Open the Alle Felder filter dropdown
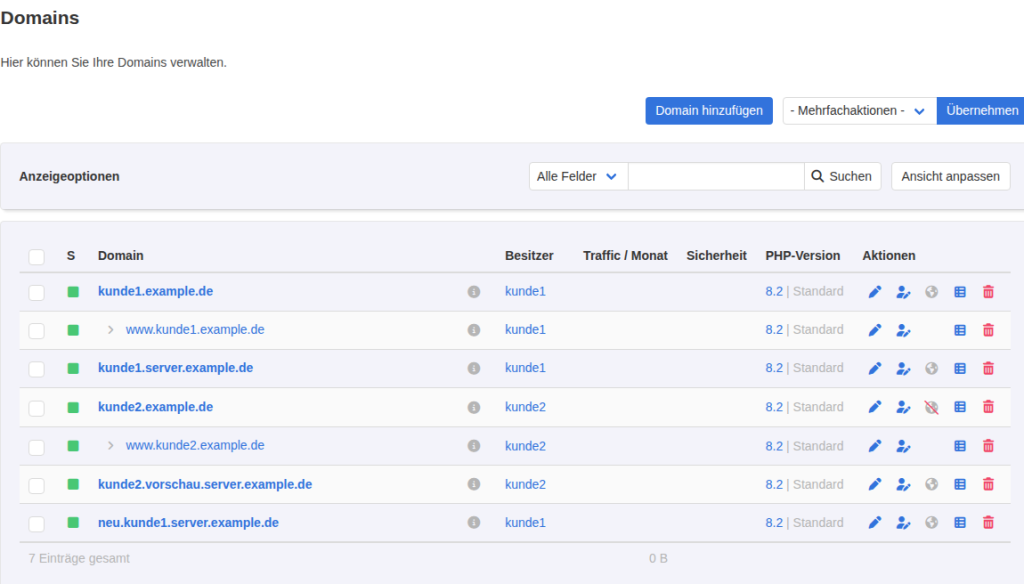 tap(579, 176)
